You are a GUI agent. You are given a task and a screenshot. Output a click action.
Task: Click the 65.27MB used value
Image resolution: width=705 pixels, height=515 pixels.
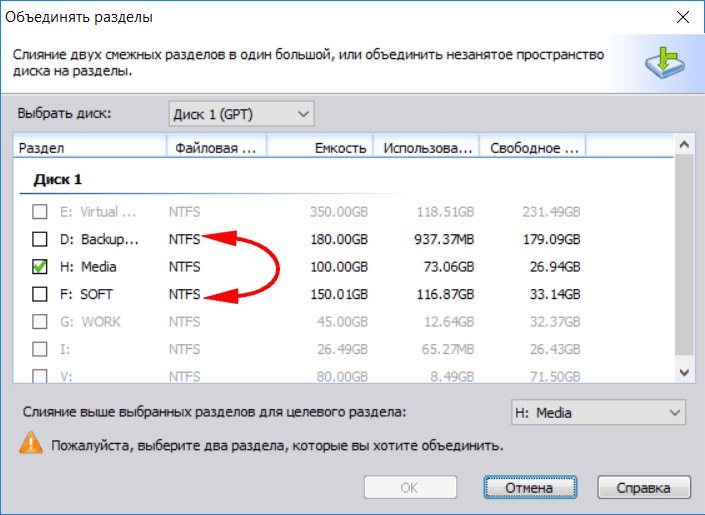(448, 349)
